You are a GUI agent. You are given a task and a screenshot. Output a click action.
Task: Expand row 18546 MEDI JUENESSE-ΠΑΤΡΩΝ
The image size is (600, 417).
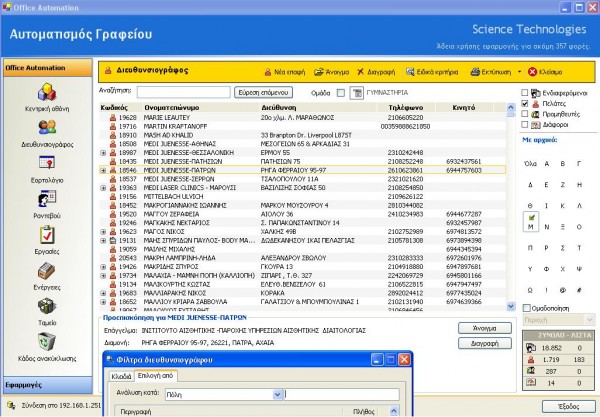click(103, 170)
